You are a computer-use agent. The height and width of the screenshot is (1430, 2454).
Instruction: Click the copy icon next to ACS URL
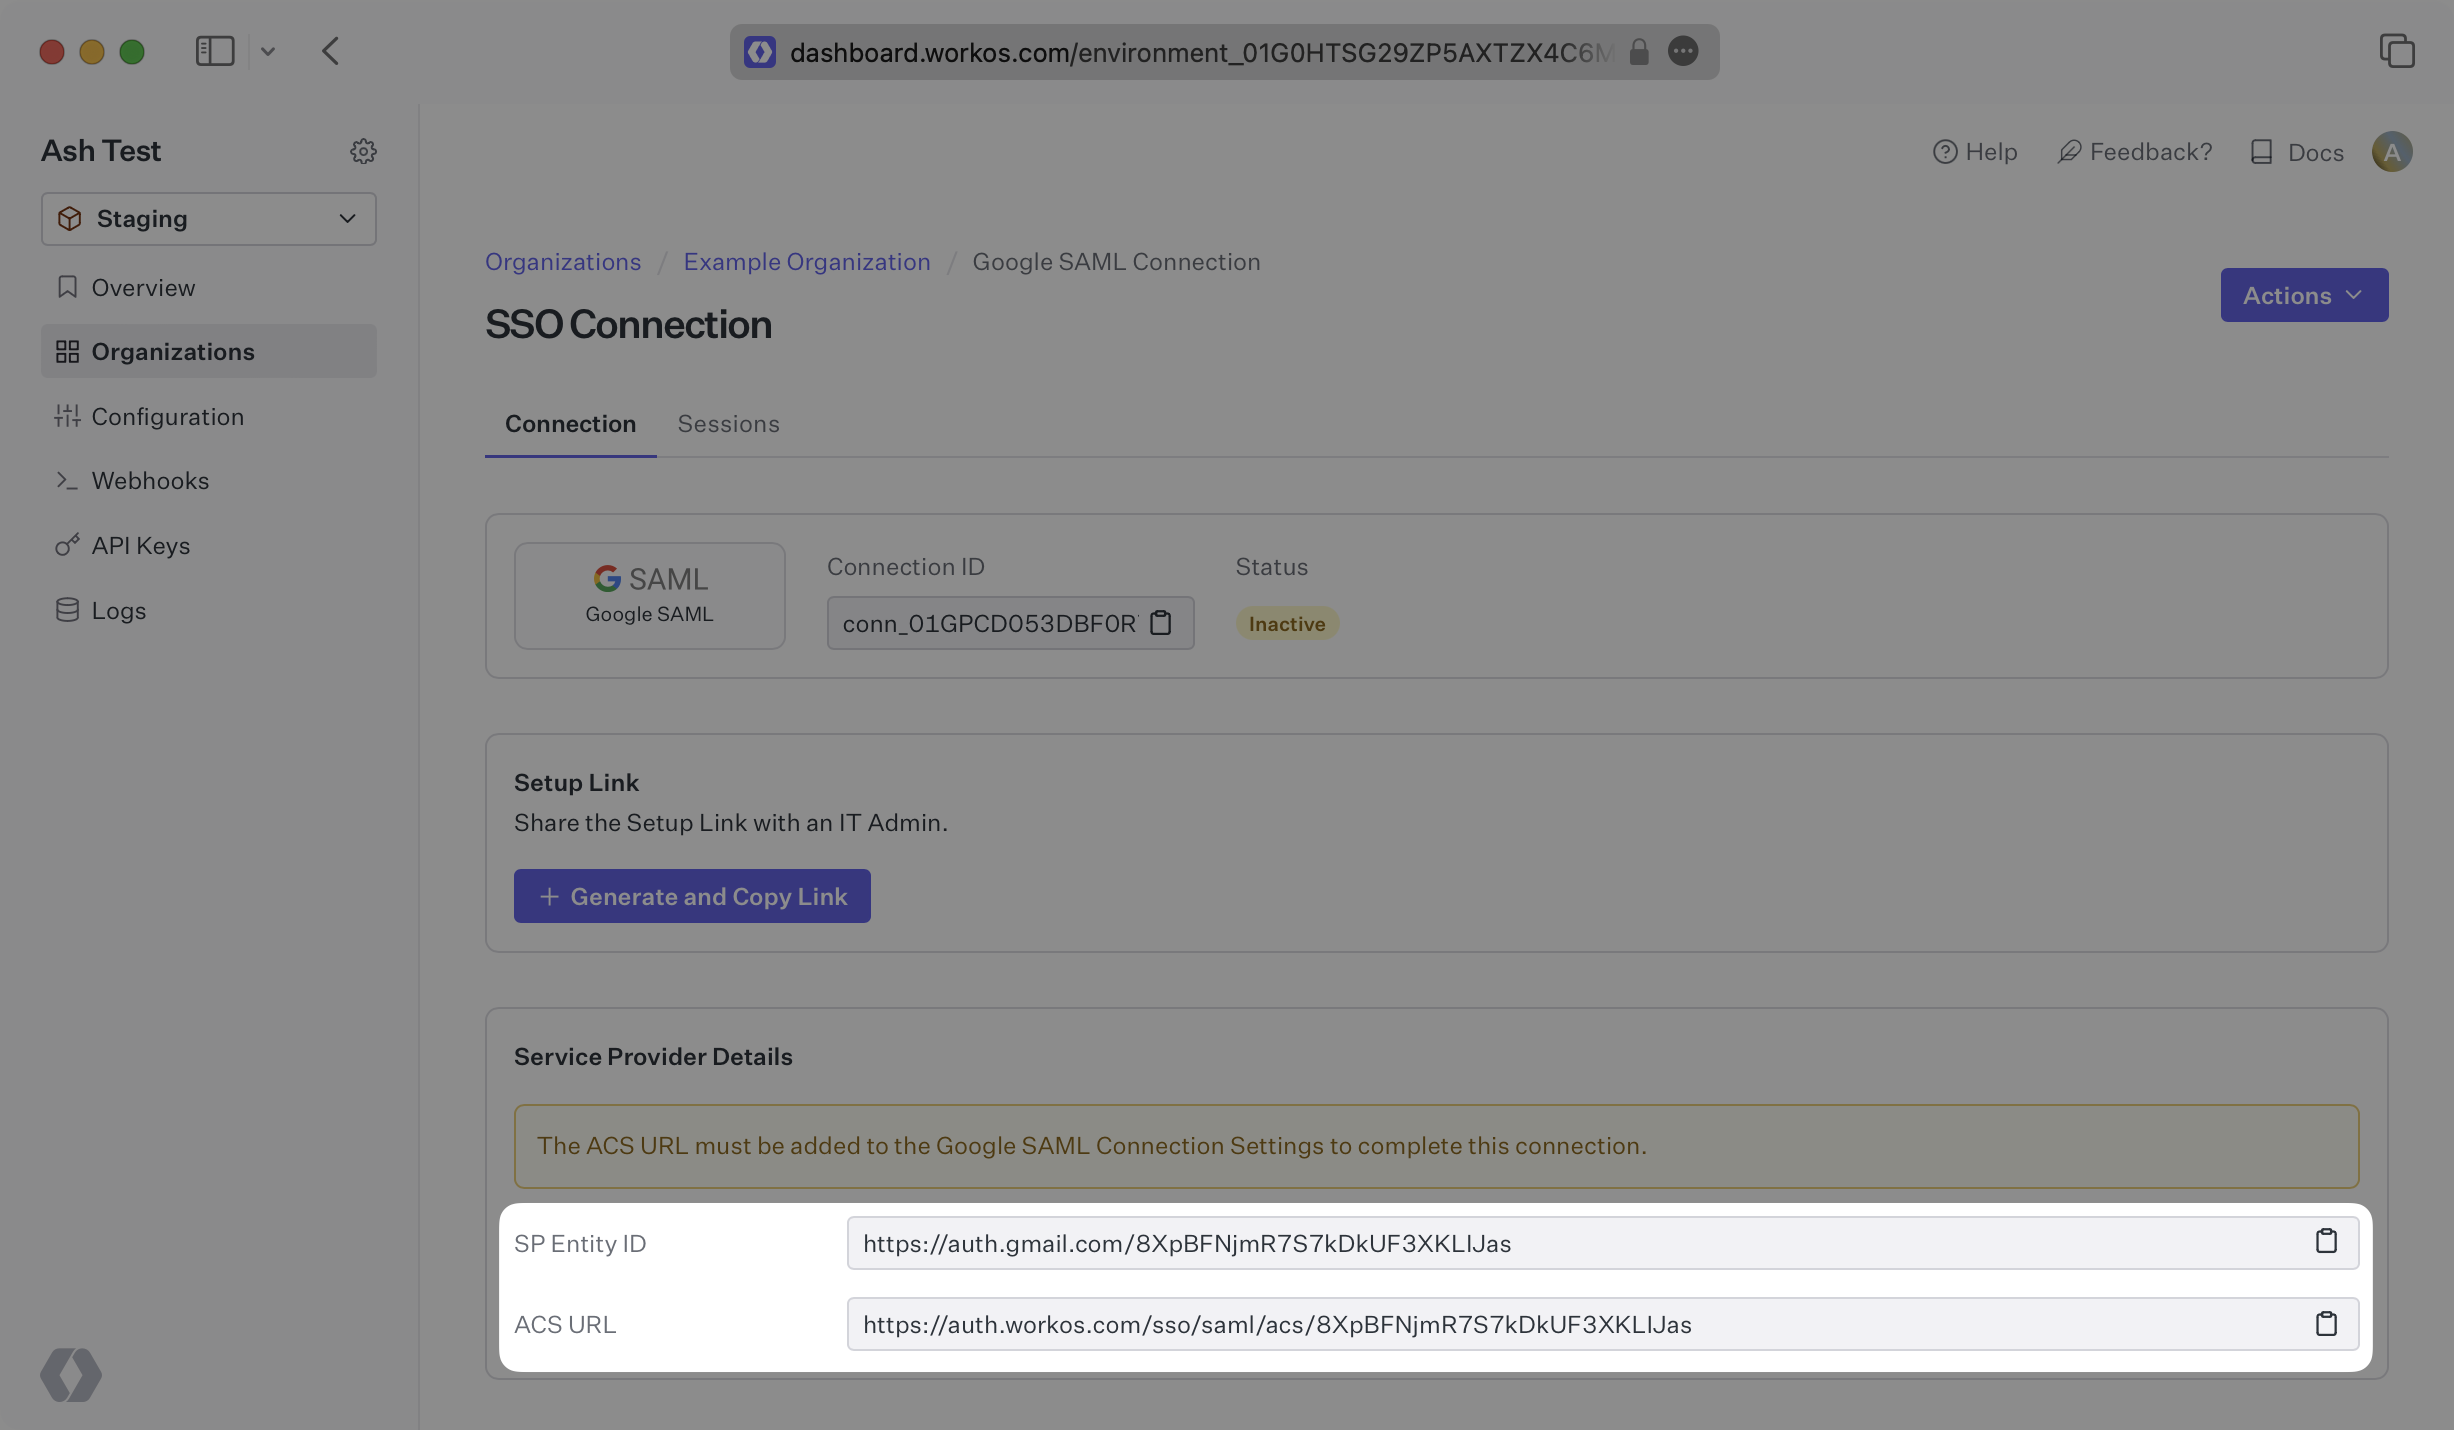coord(2325,1323)
